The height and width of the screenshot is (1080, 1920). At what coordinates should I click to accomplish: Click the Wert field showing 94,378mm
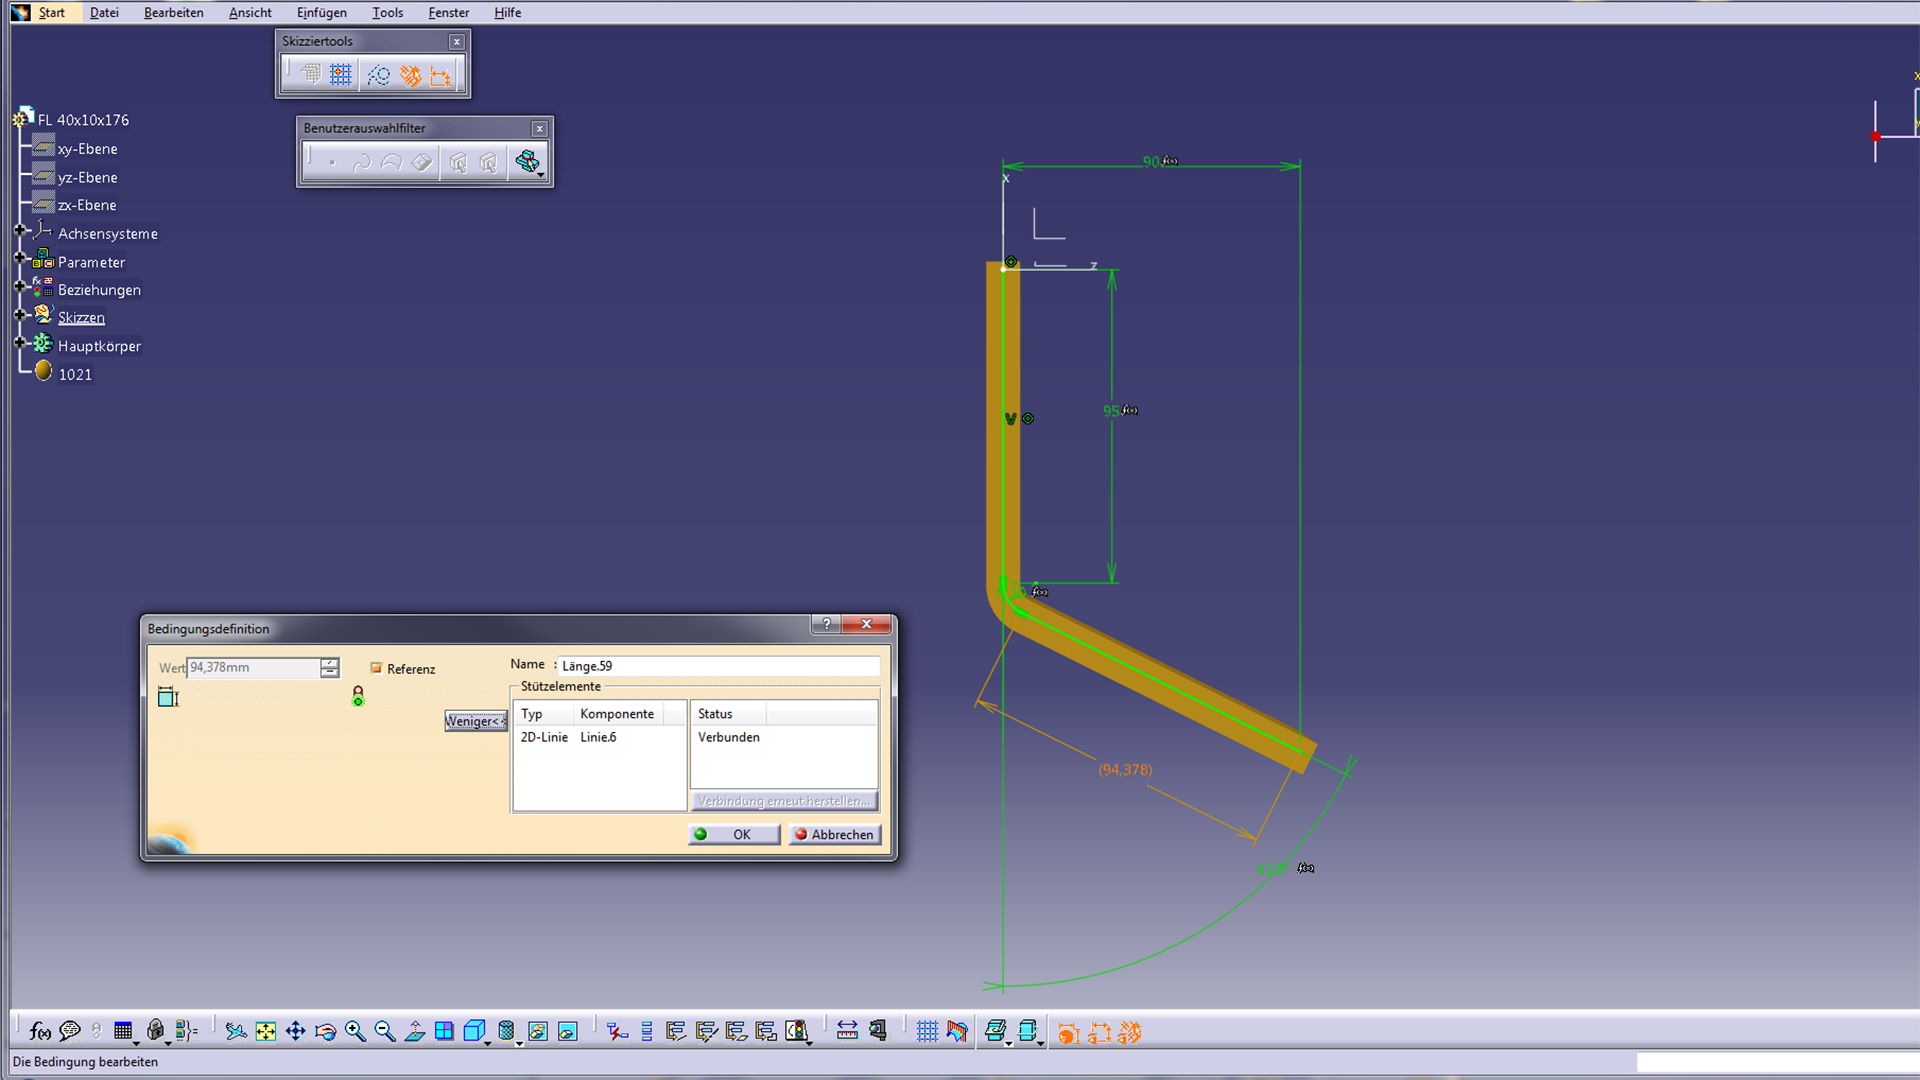click(x=254, y=667)
